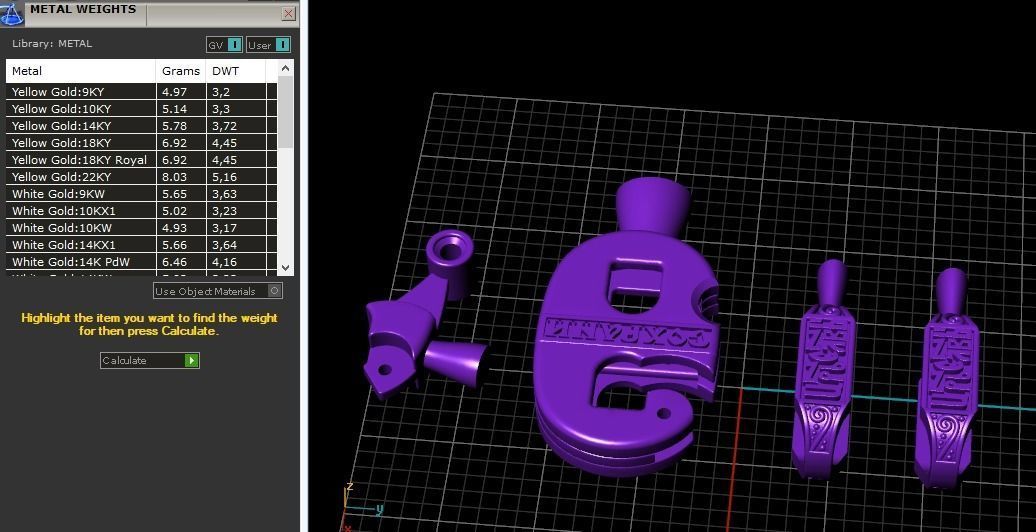Toggle the User library switch
The width and height of the screenshot is (1036, 532).
(268, 45)
